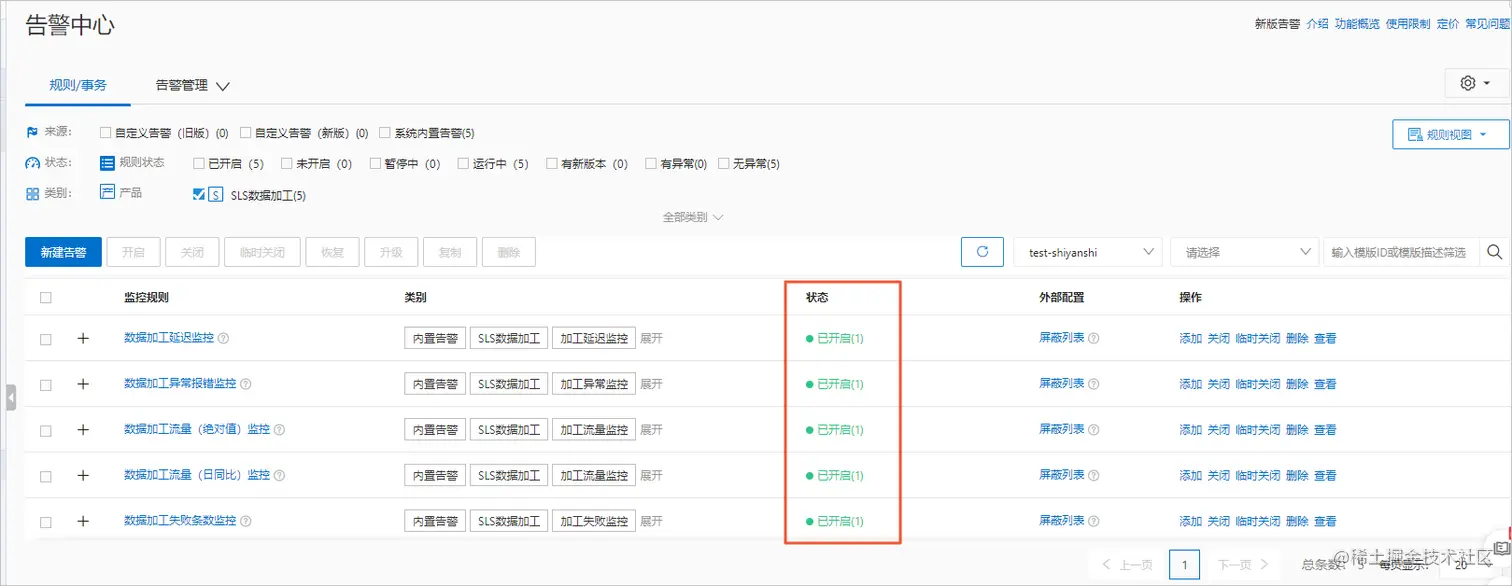
Task: Click the 规则状态 list icon
Action: [x=107, y=162]
